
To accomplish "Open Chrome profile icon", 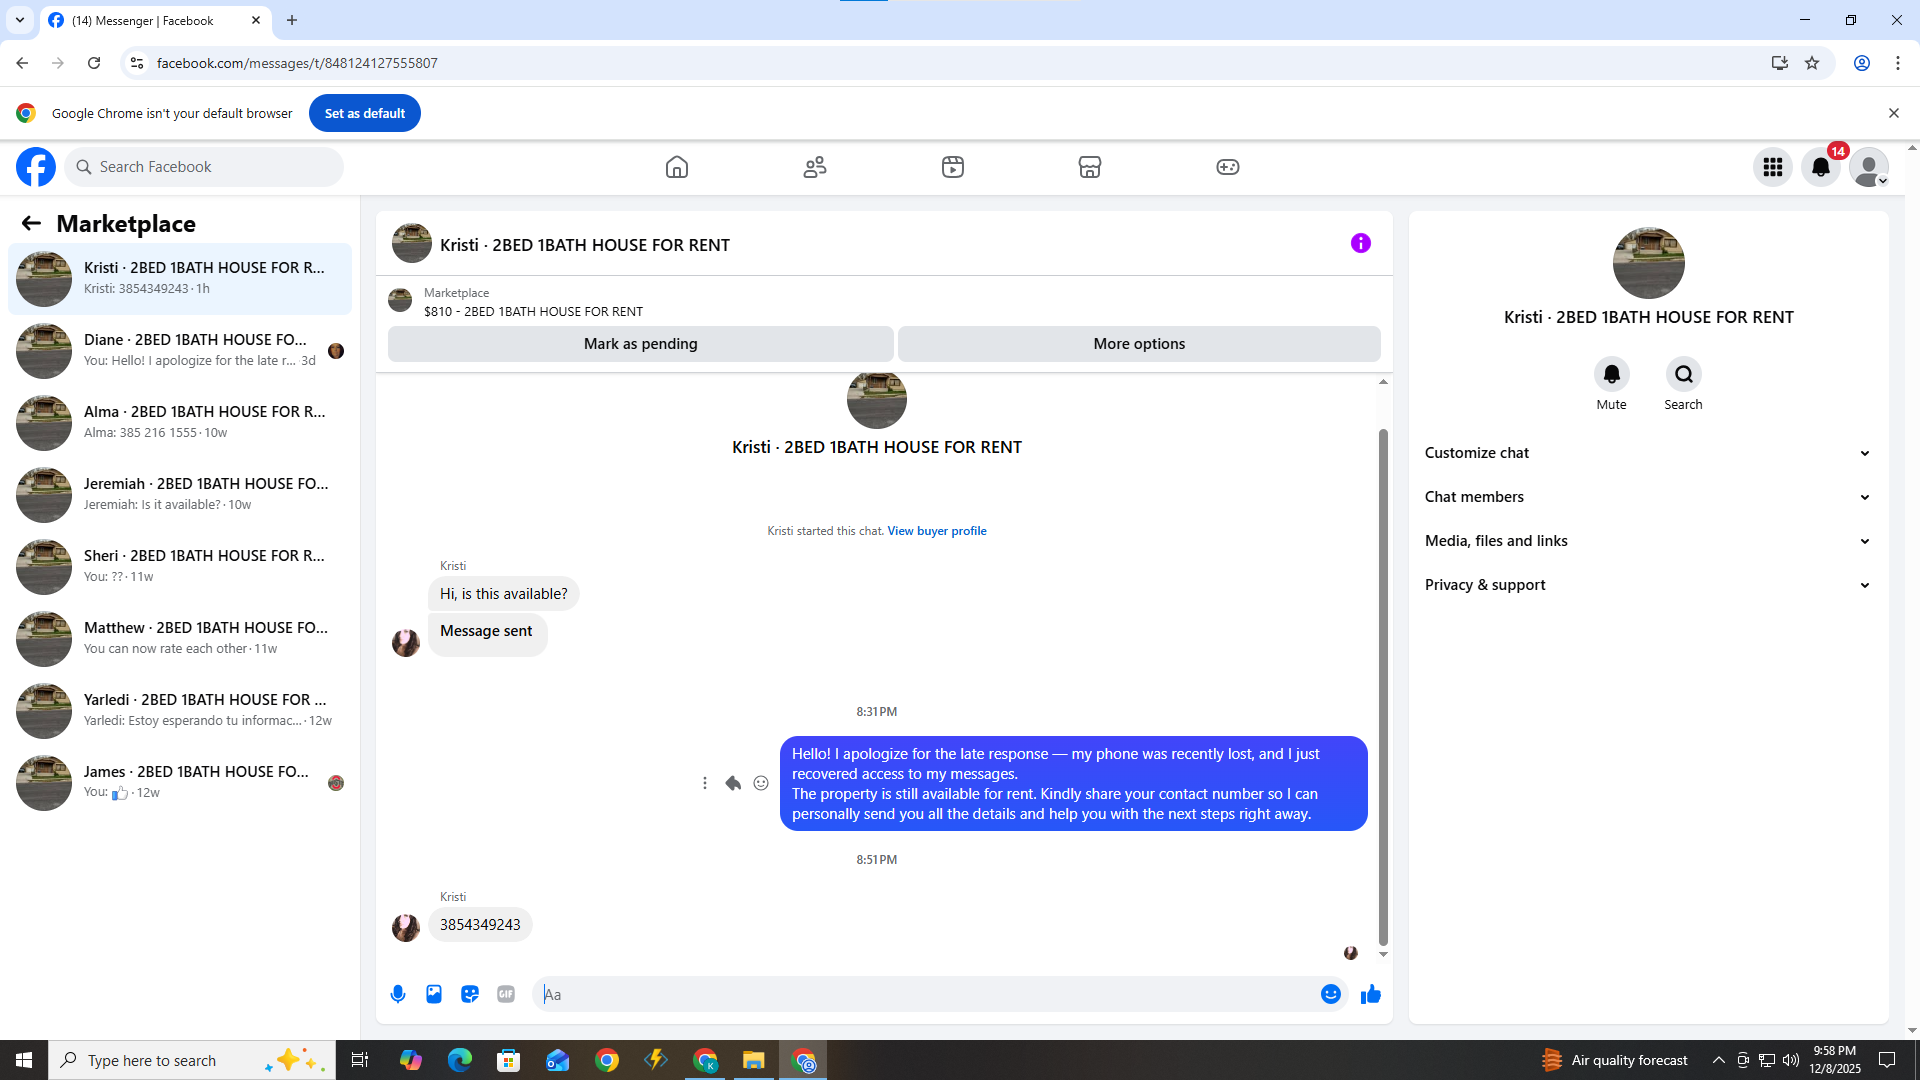I will tap(1862, 63).
